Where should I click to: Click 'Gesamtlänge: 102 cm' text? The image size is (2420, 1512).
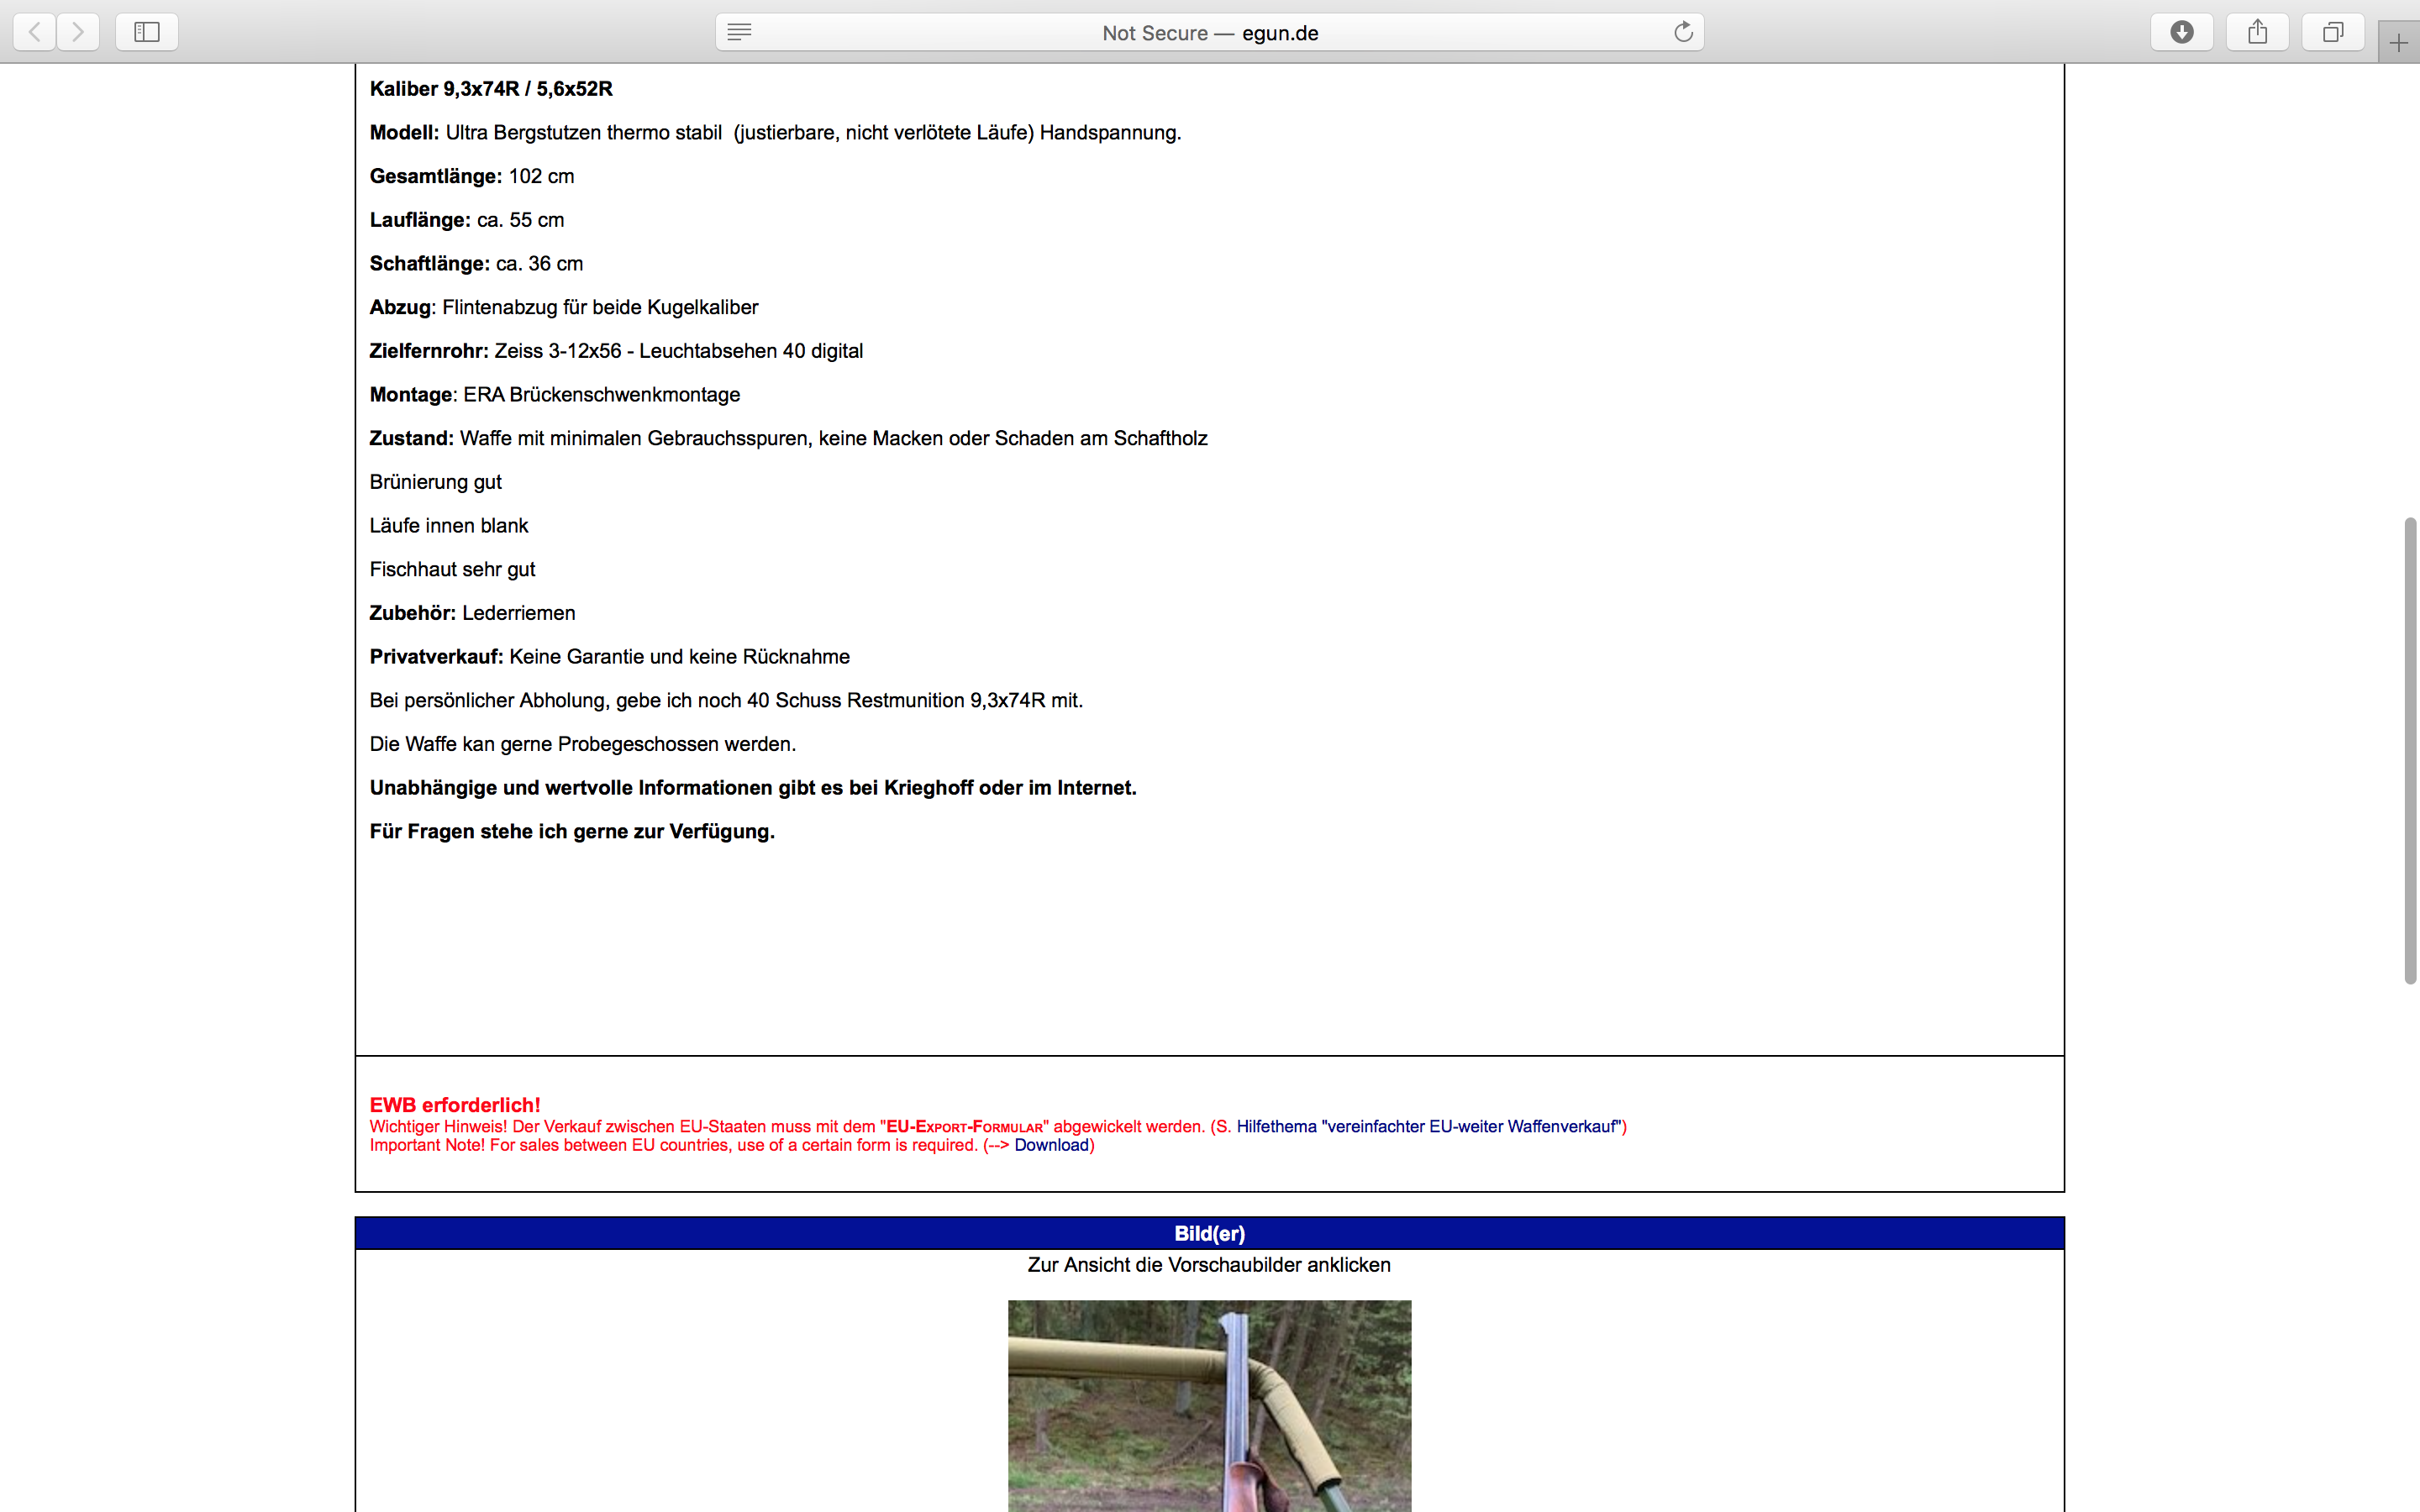coord(472,176)
